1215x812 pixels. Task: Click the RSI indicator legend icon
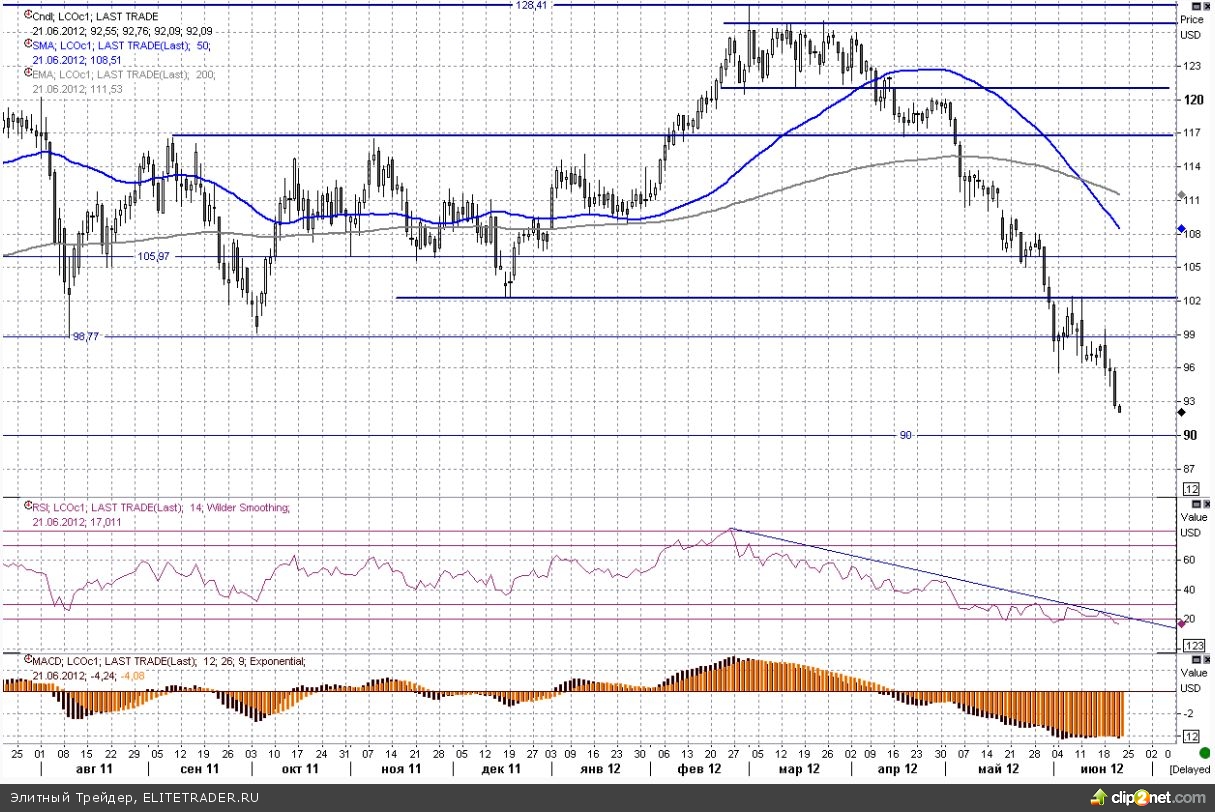pos(27,505)
